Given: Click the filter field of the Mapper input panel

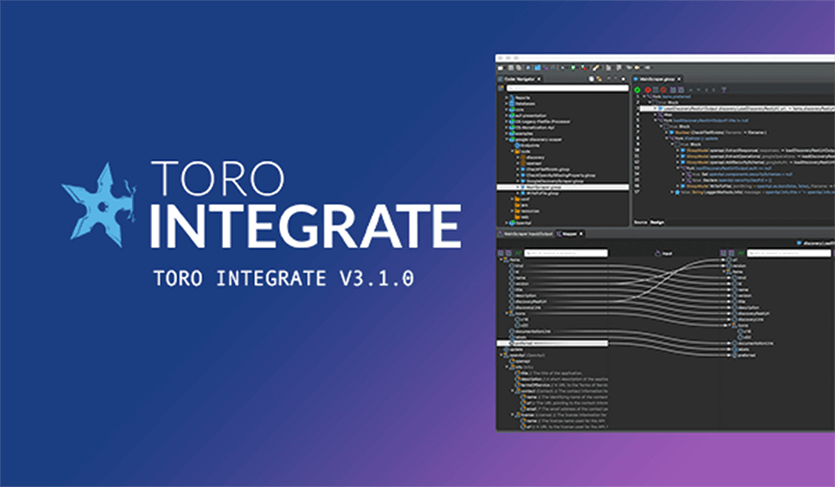Looking at the screenshot, I should pos(566,253).
